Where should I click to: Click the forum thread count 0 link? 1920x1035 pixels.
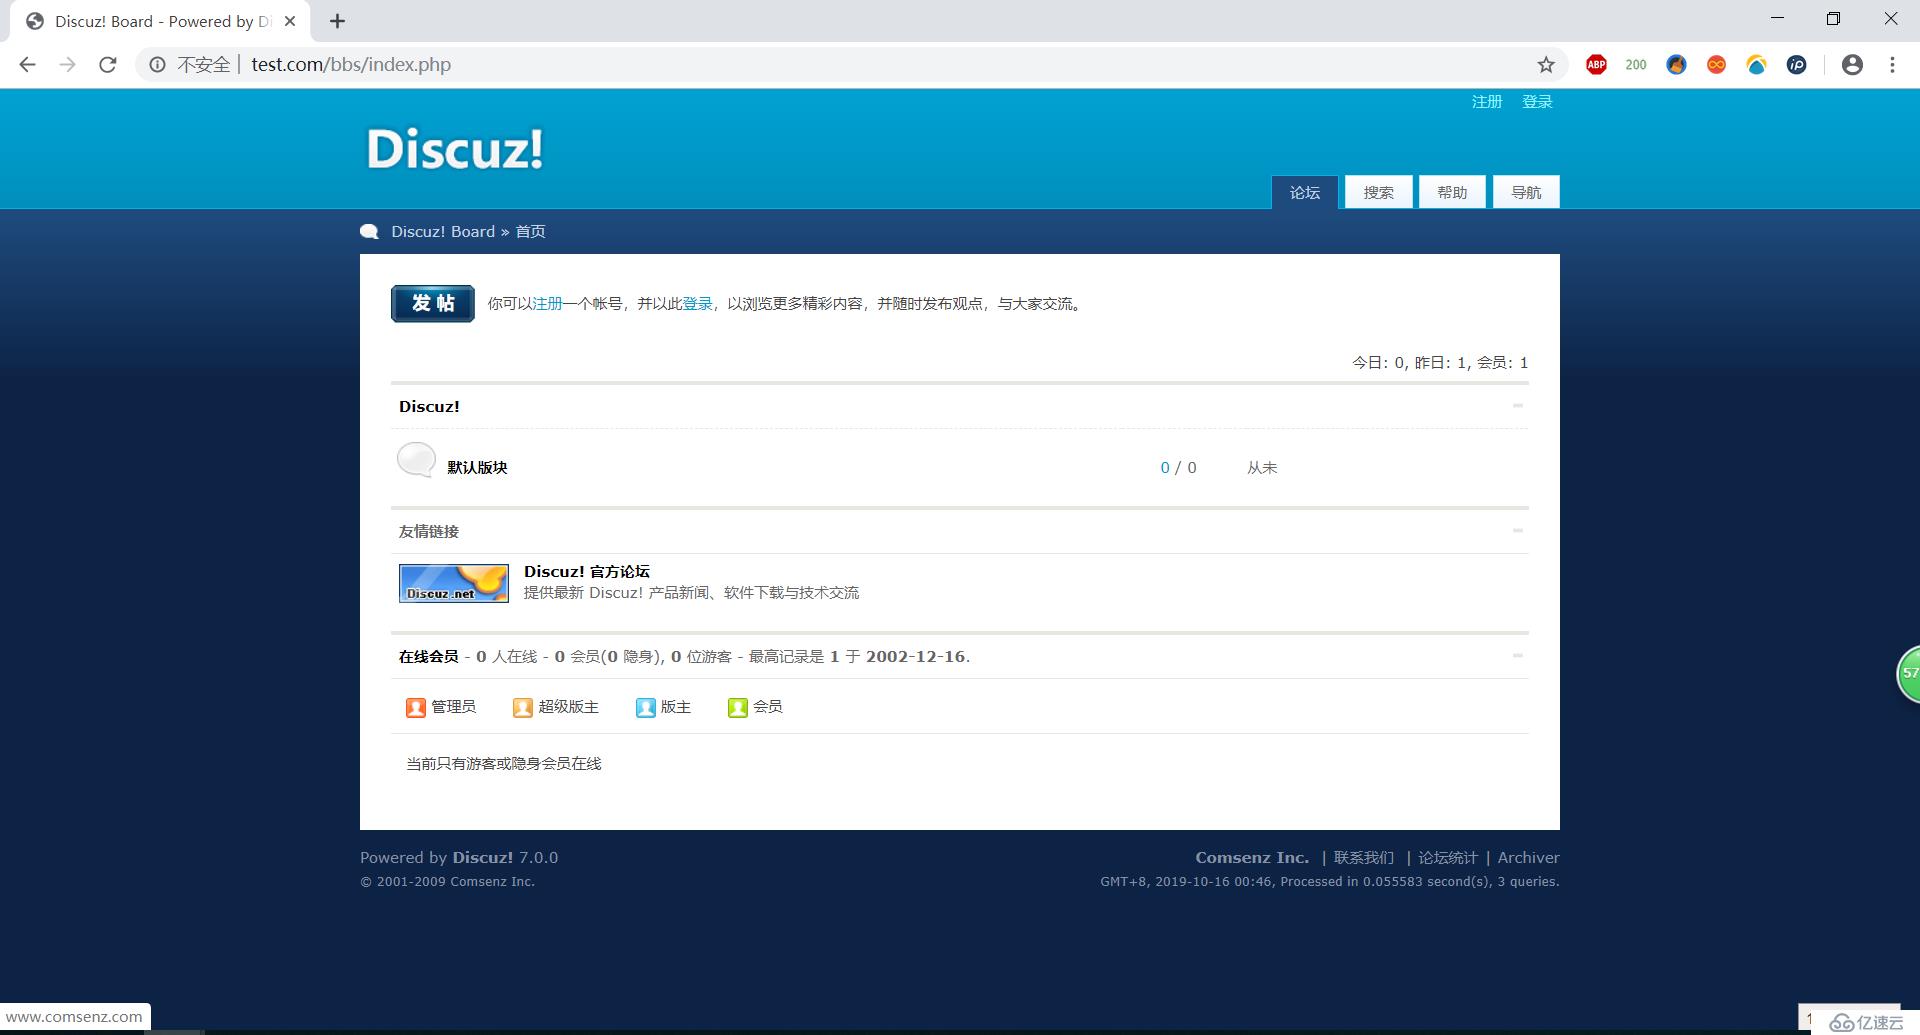tap(1165, 468)
